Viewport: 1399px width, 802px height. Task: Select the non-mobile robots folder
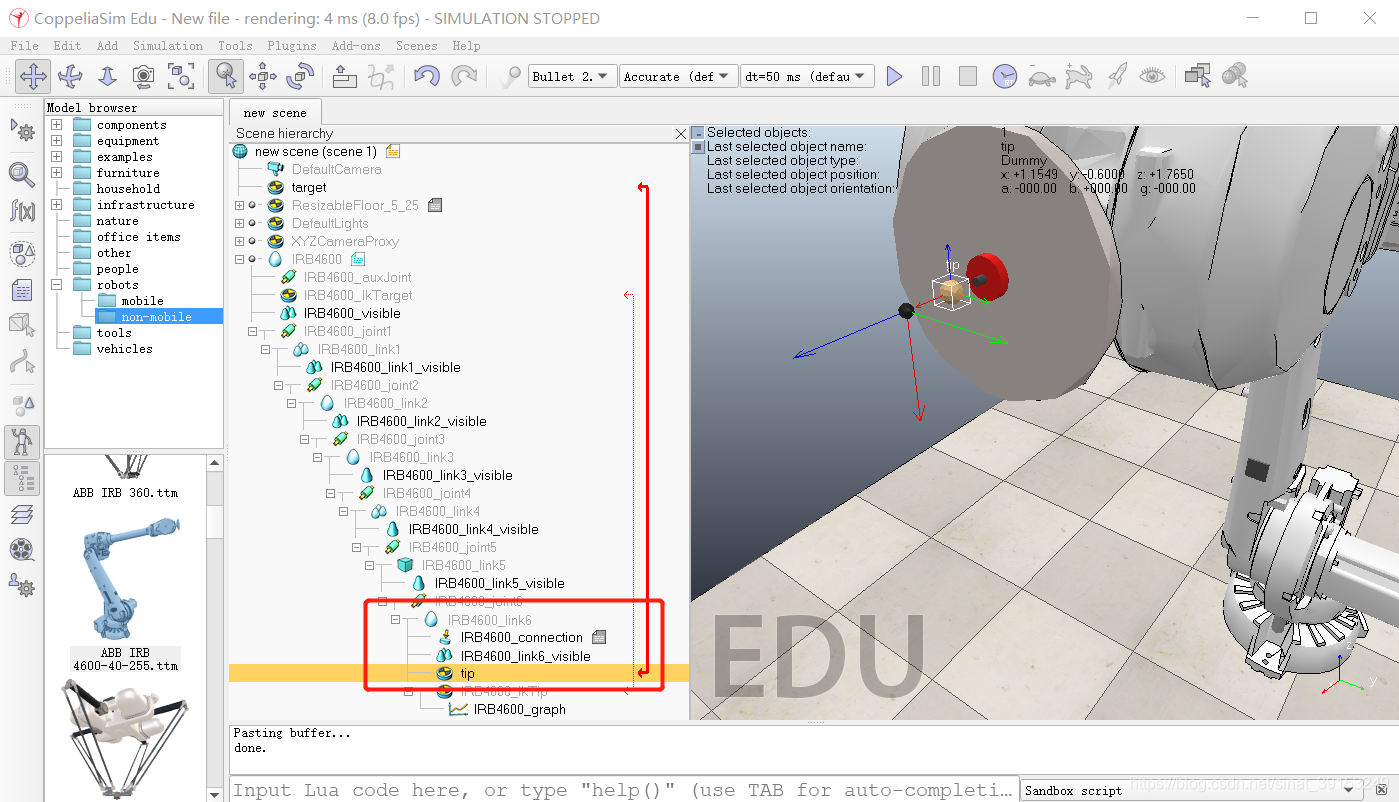click(x=156, y=317)
